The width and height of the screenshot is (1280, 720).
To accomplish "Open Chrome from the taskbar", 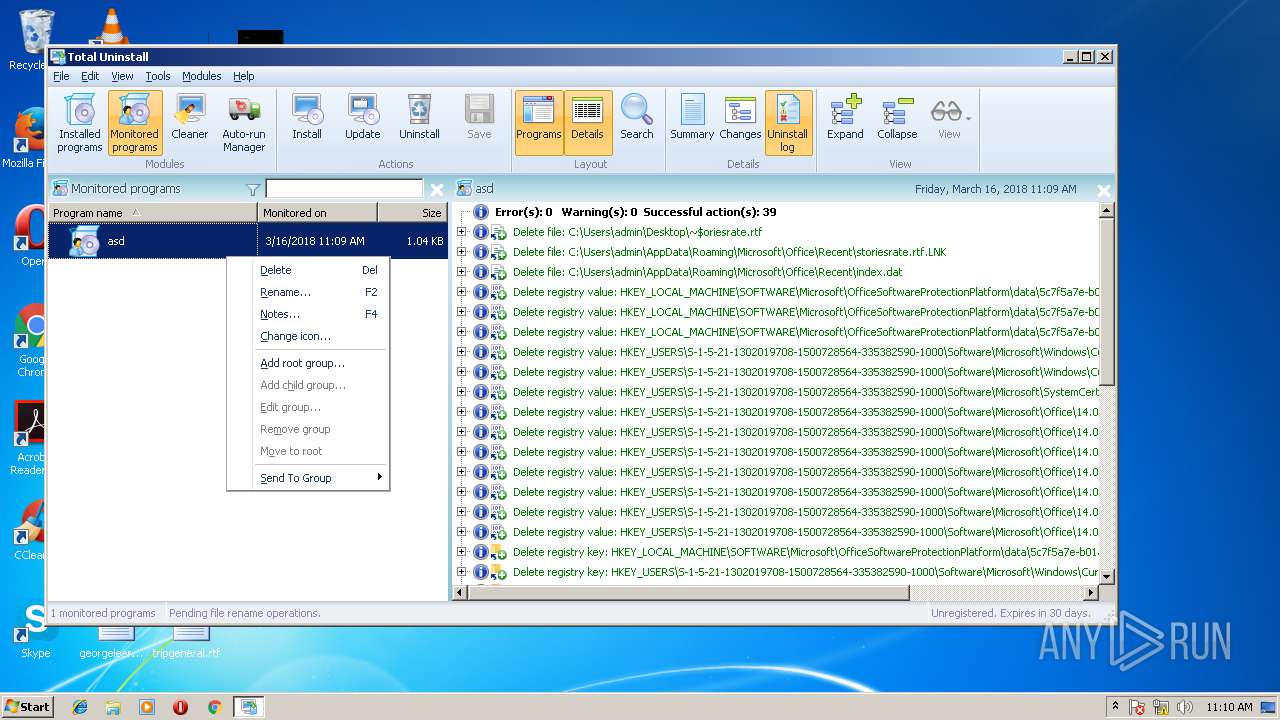I will [214, 707].
